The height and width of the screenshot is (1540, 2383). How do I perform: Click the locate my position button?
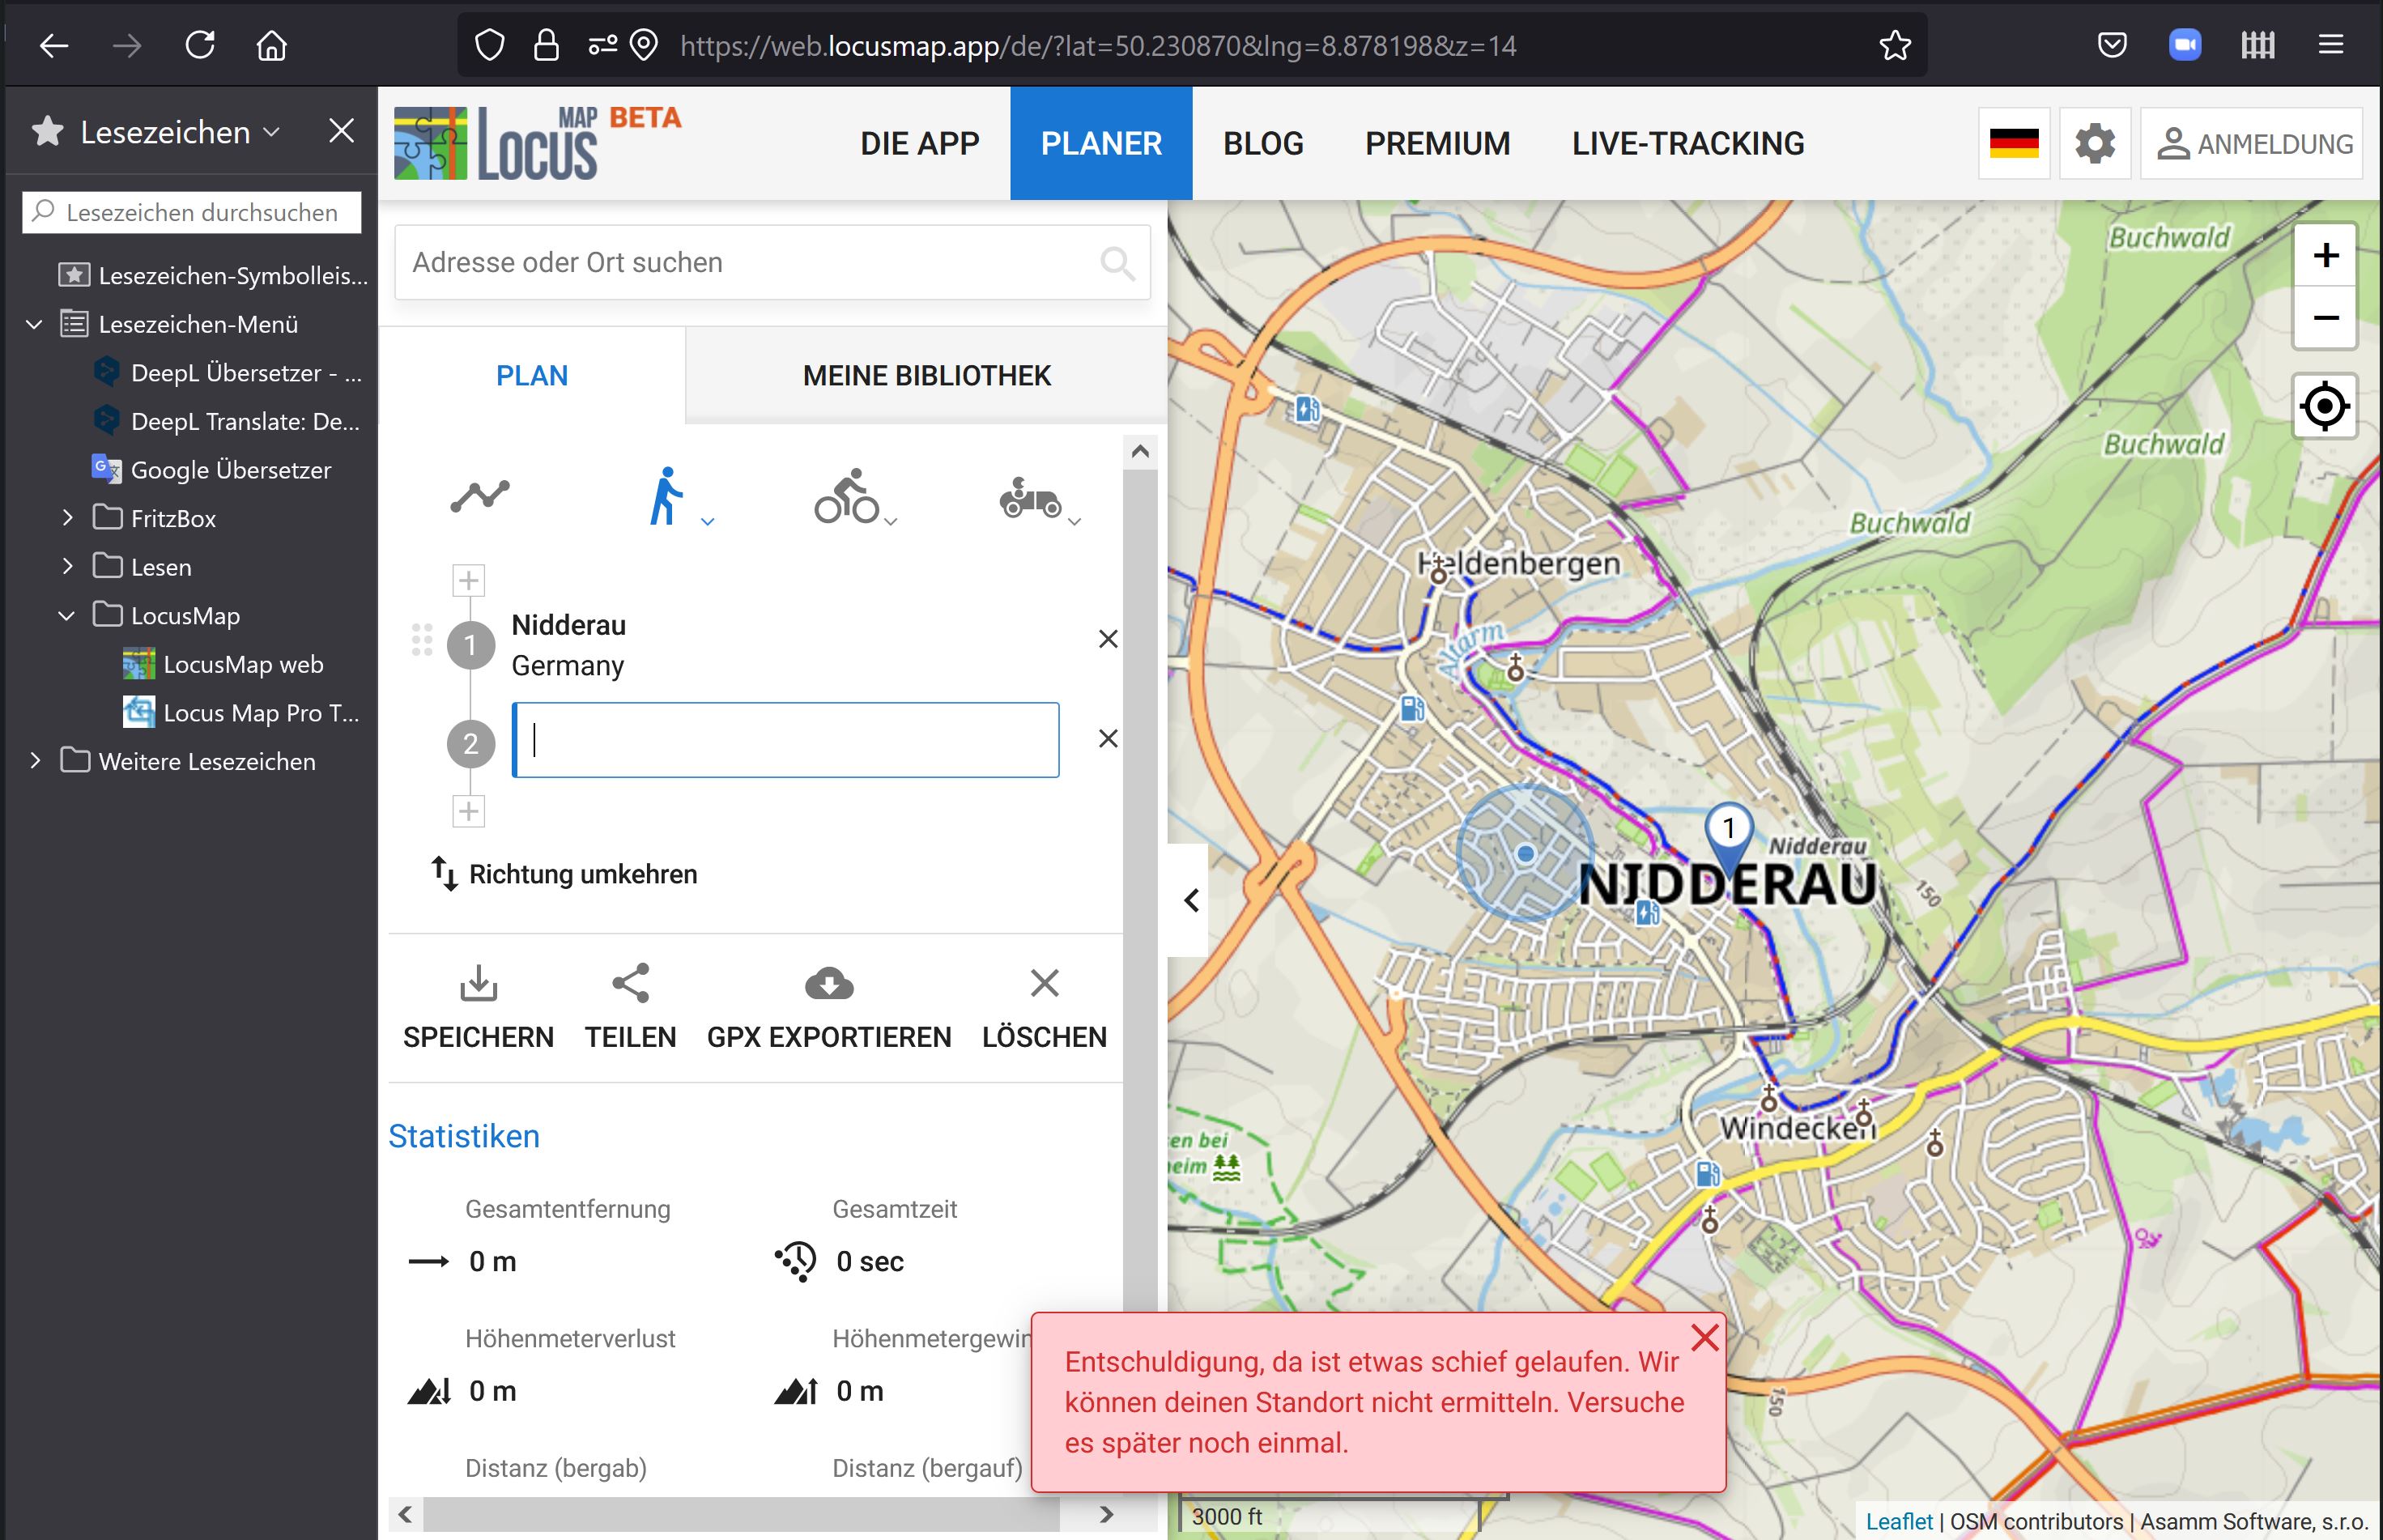tap(2324, 406)
